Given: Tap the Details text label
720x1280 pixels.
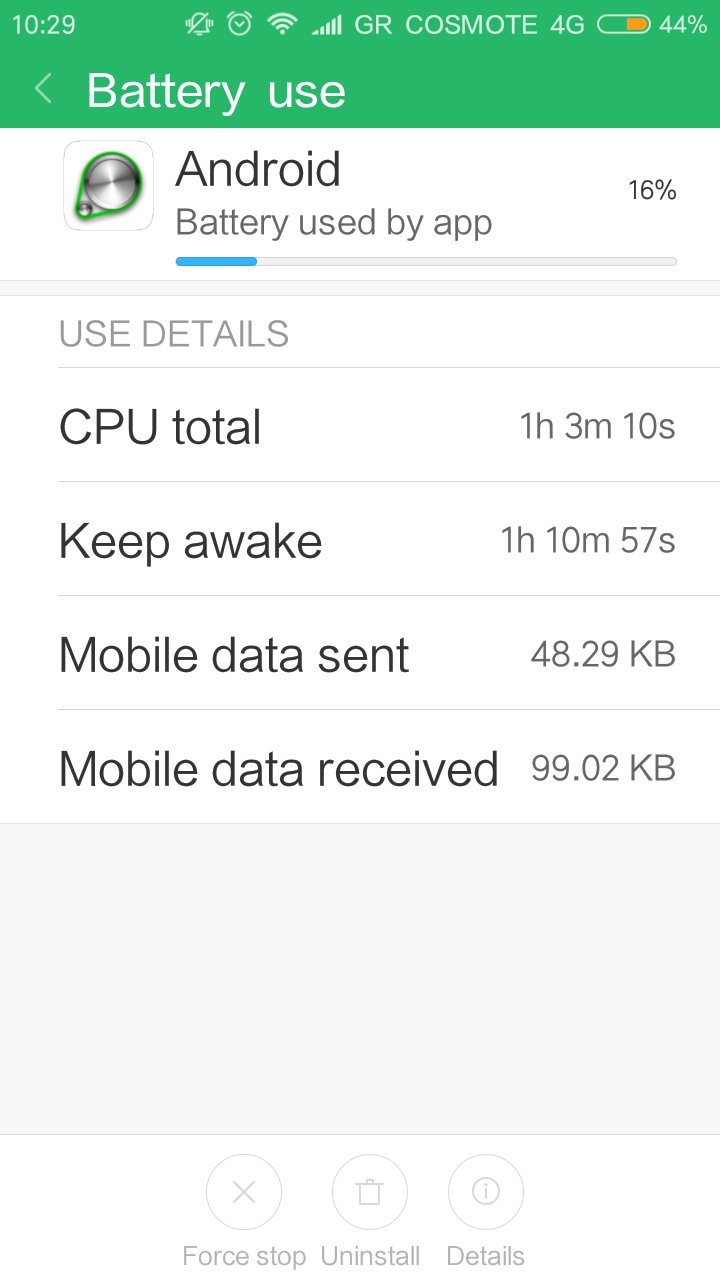Looking at the screenshot, I should click(486, 1256).
